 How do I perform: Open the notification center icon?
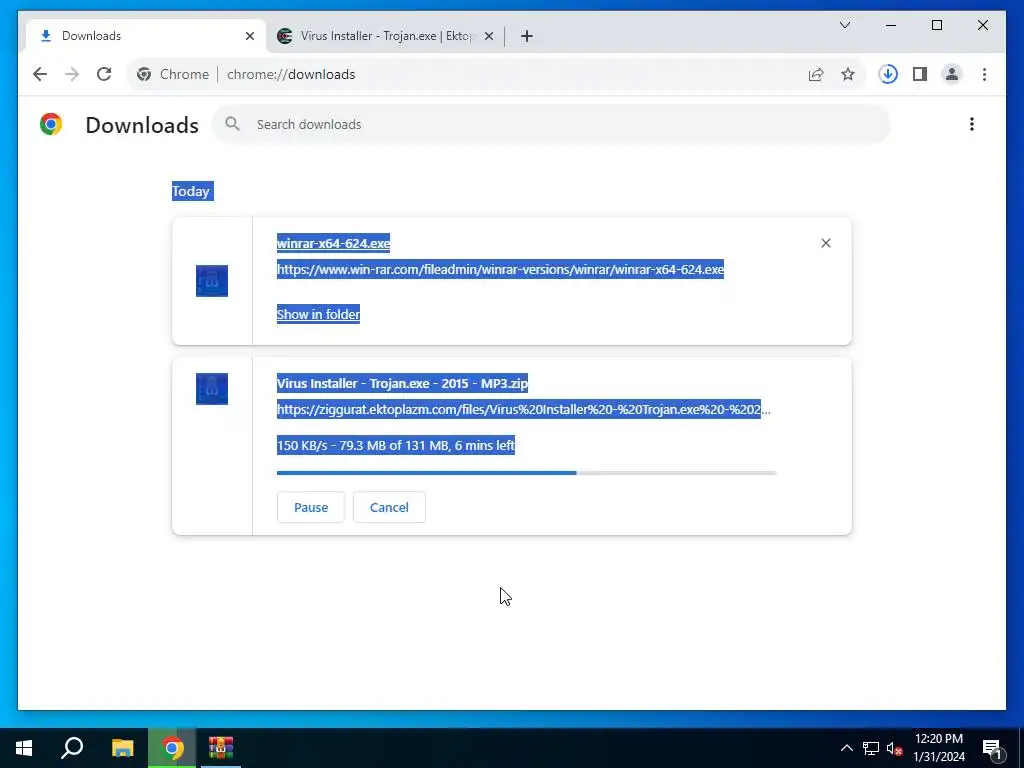click(x=992, y=748)
